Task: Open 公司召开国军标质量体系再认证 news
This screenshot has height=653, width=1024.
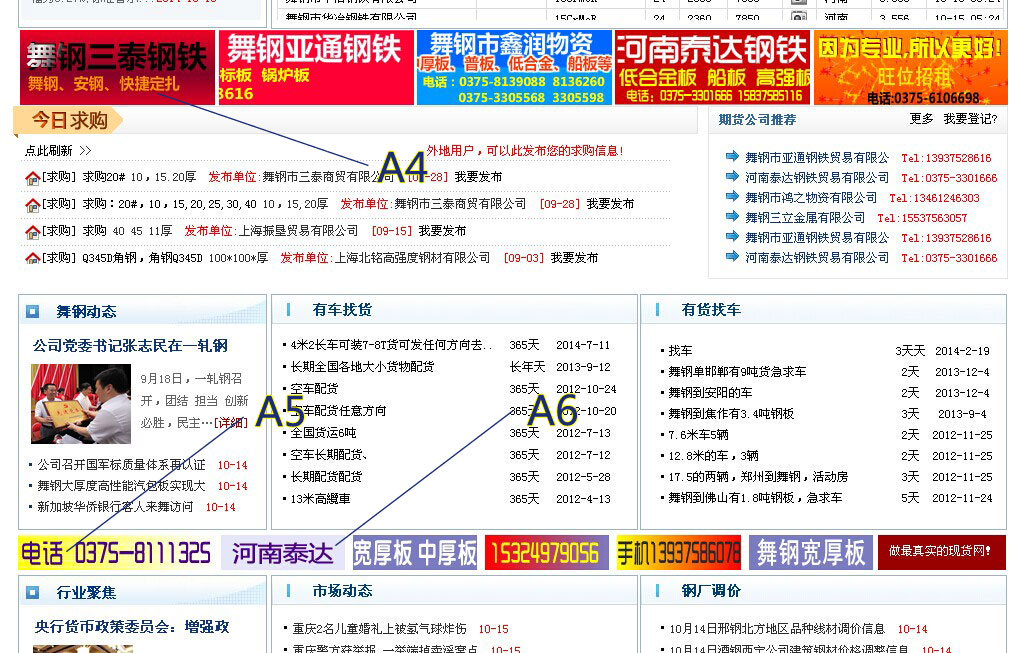Action: tap(121, 465)
